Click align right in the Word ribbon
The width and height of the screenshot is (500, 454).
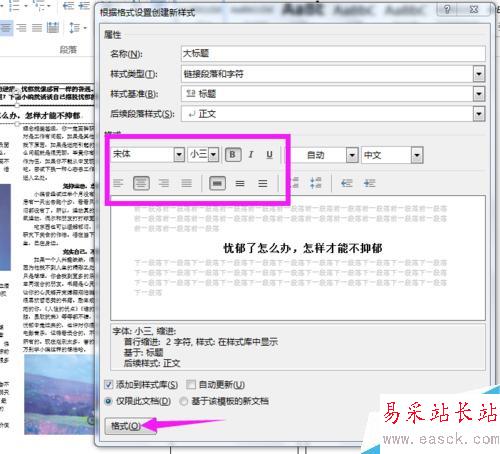pyautogui.click(x=21, y=27)
